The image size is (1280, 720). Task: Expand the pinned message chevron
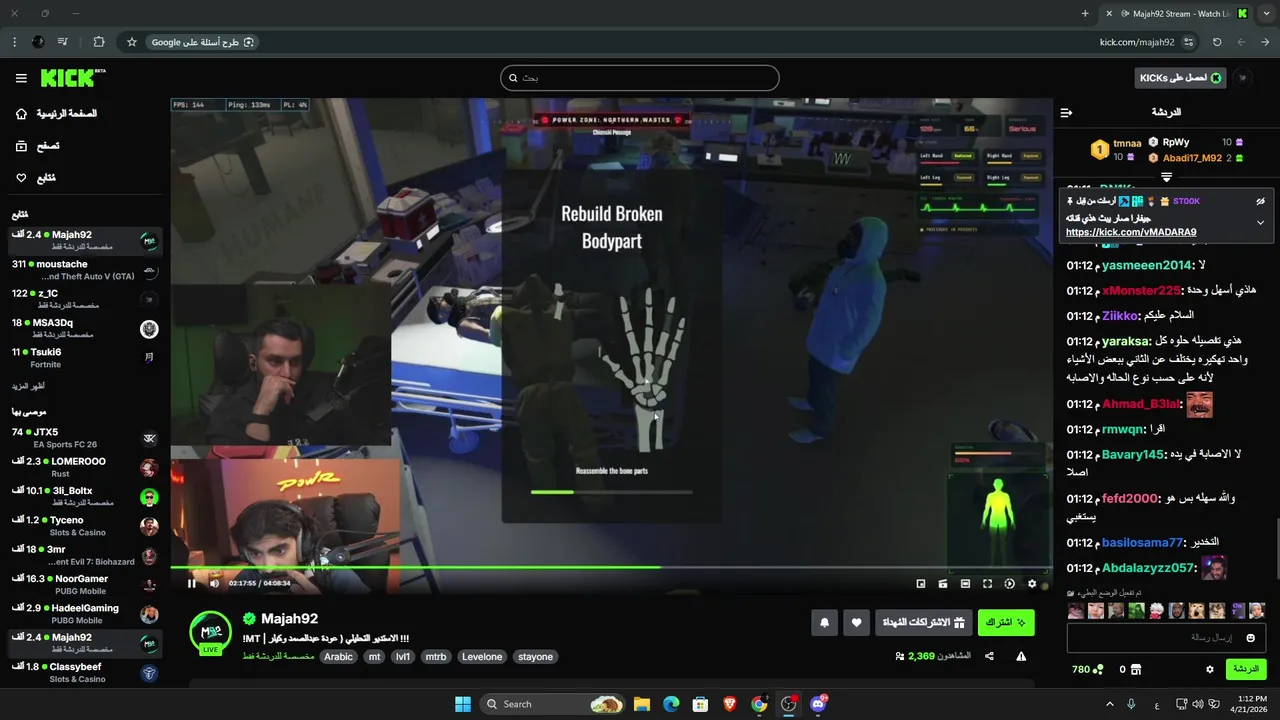1260,222
